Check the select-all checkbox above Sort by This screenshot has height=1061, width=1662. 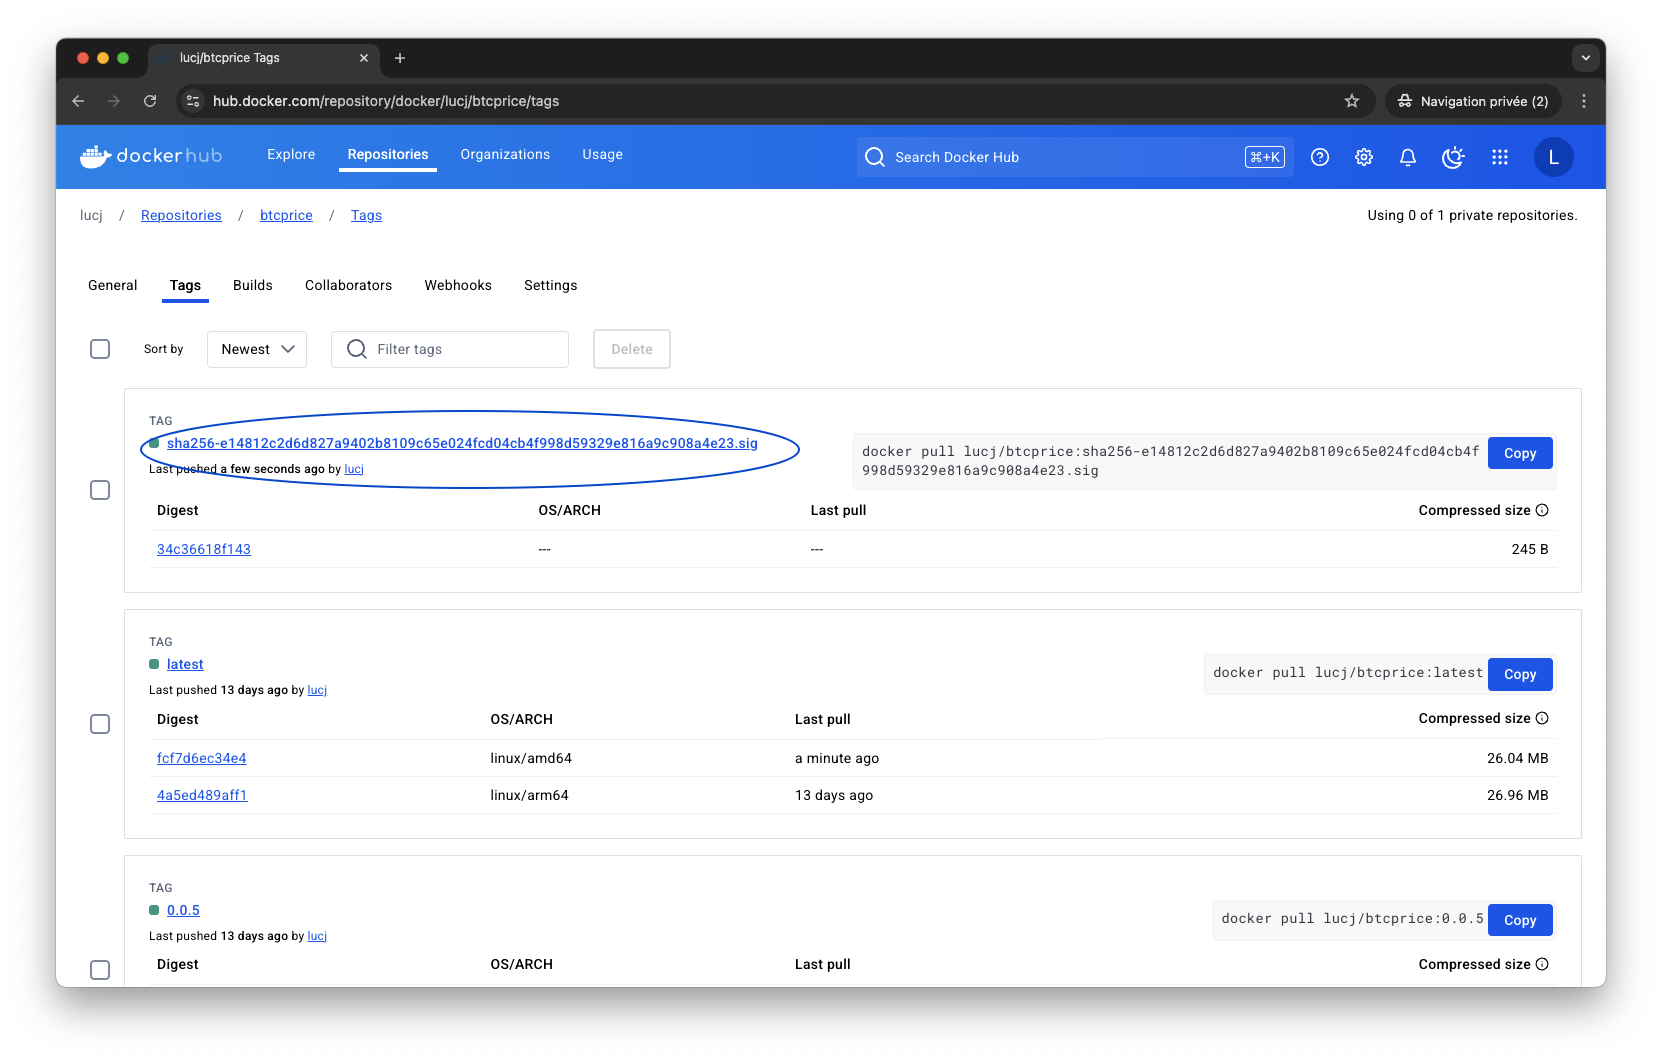coord(100,349)
